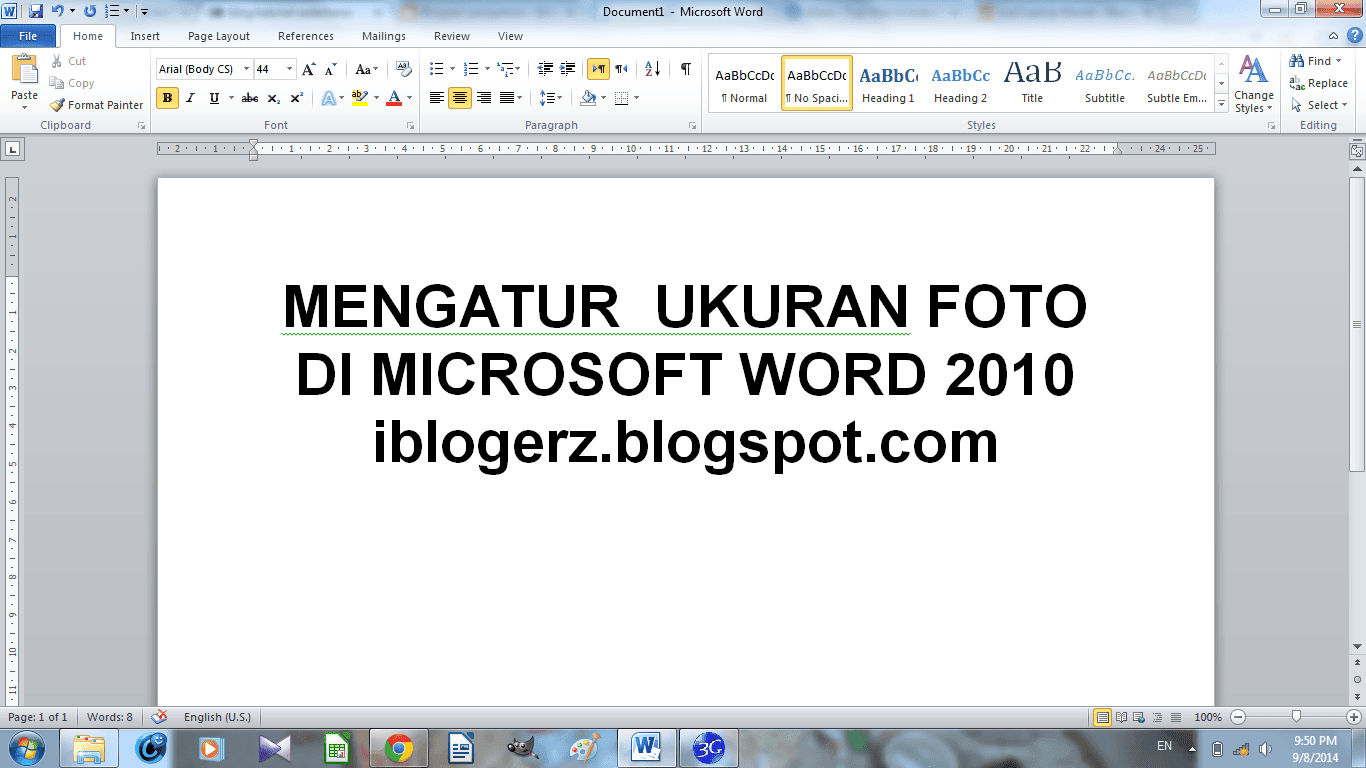Click the Paste clipboard icon
1366x768 pixels.
[24, 70]
